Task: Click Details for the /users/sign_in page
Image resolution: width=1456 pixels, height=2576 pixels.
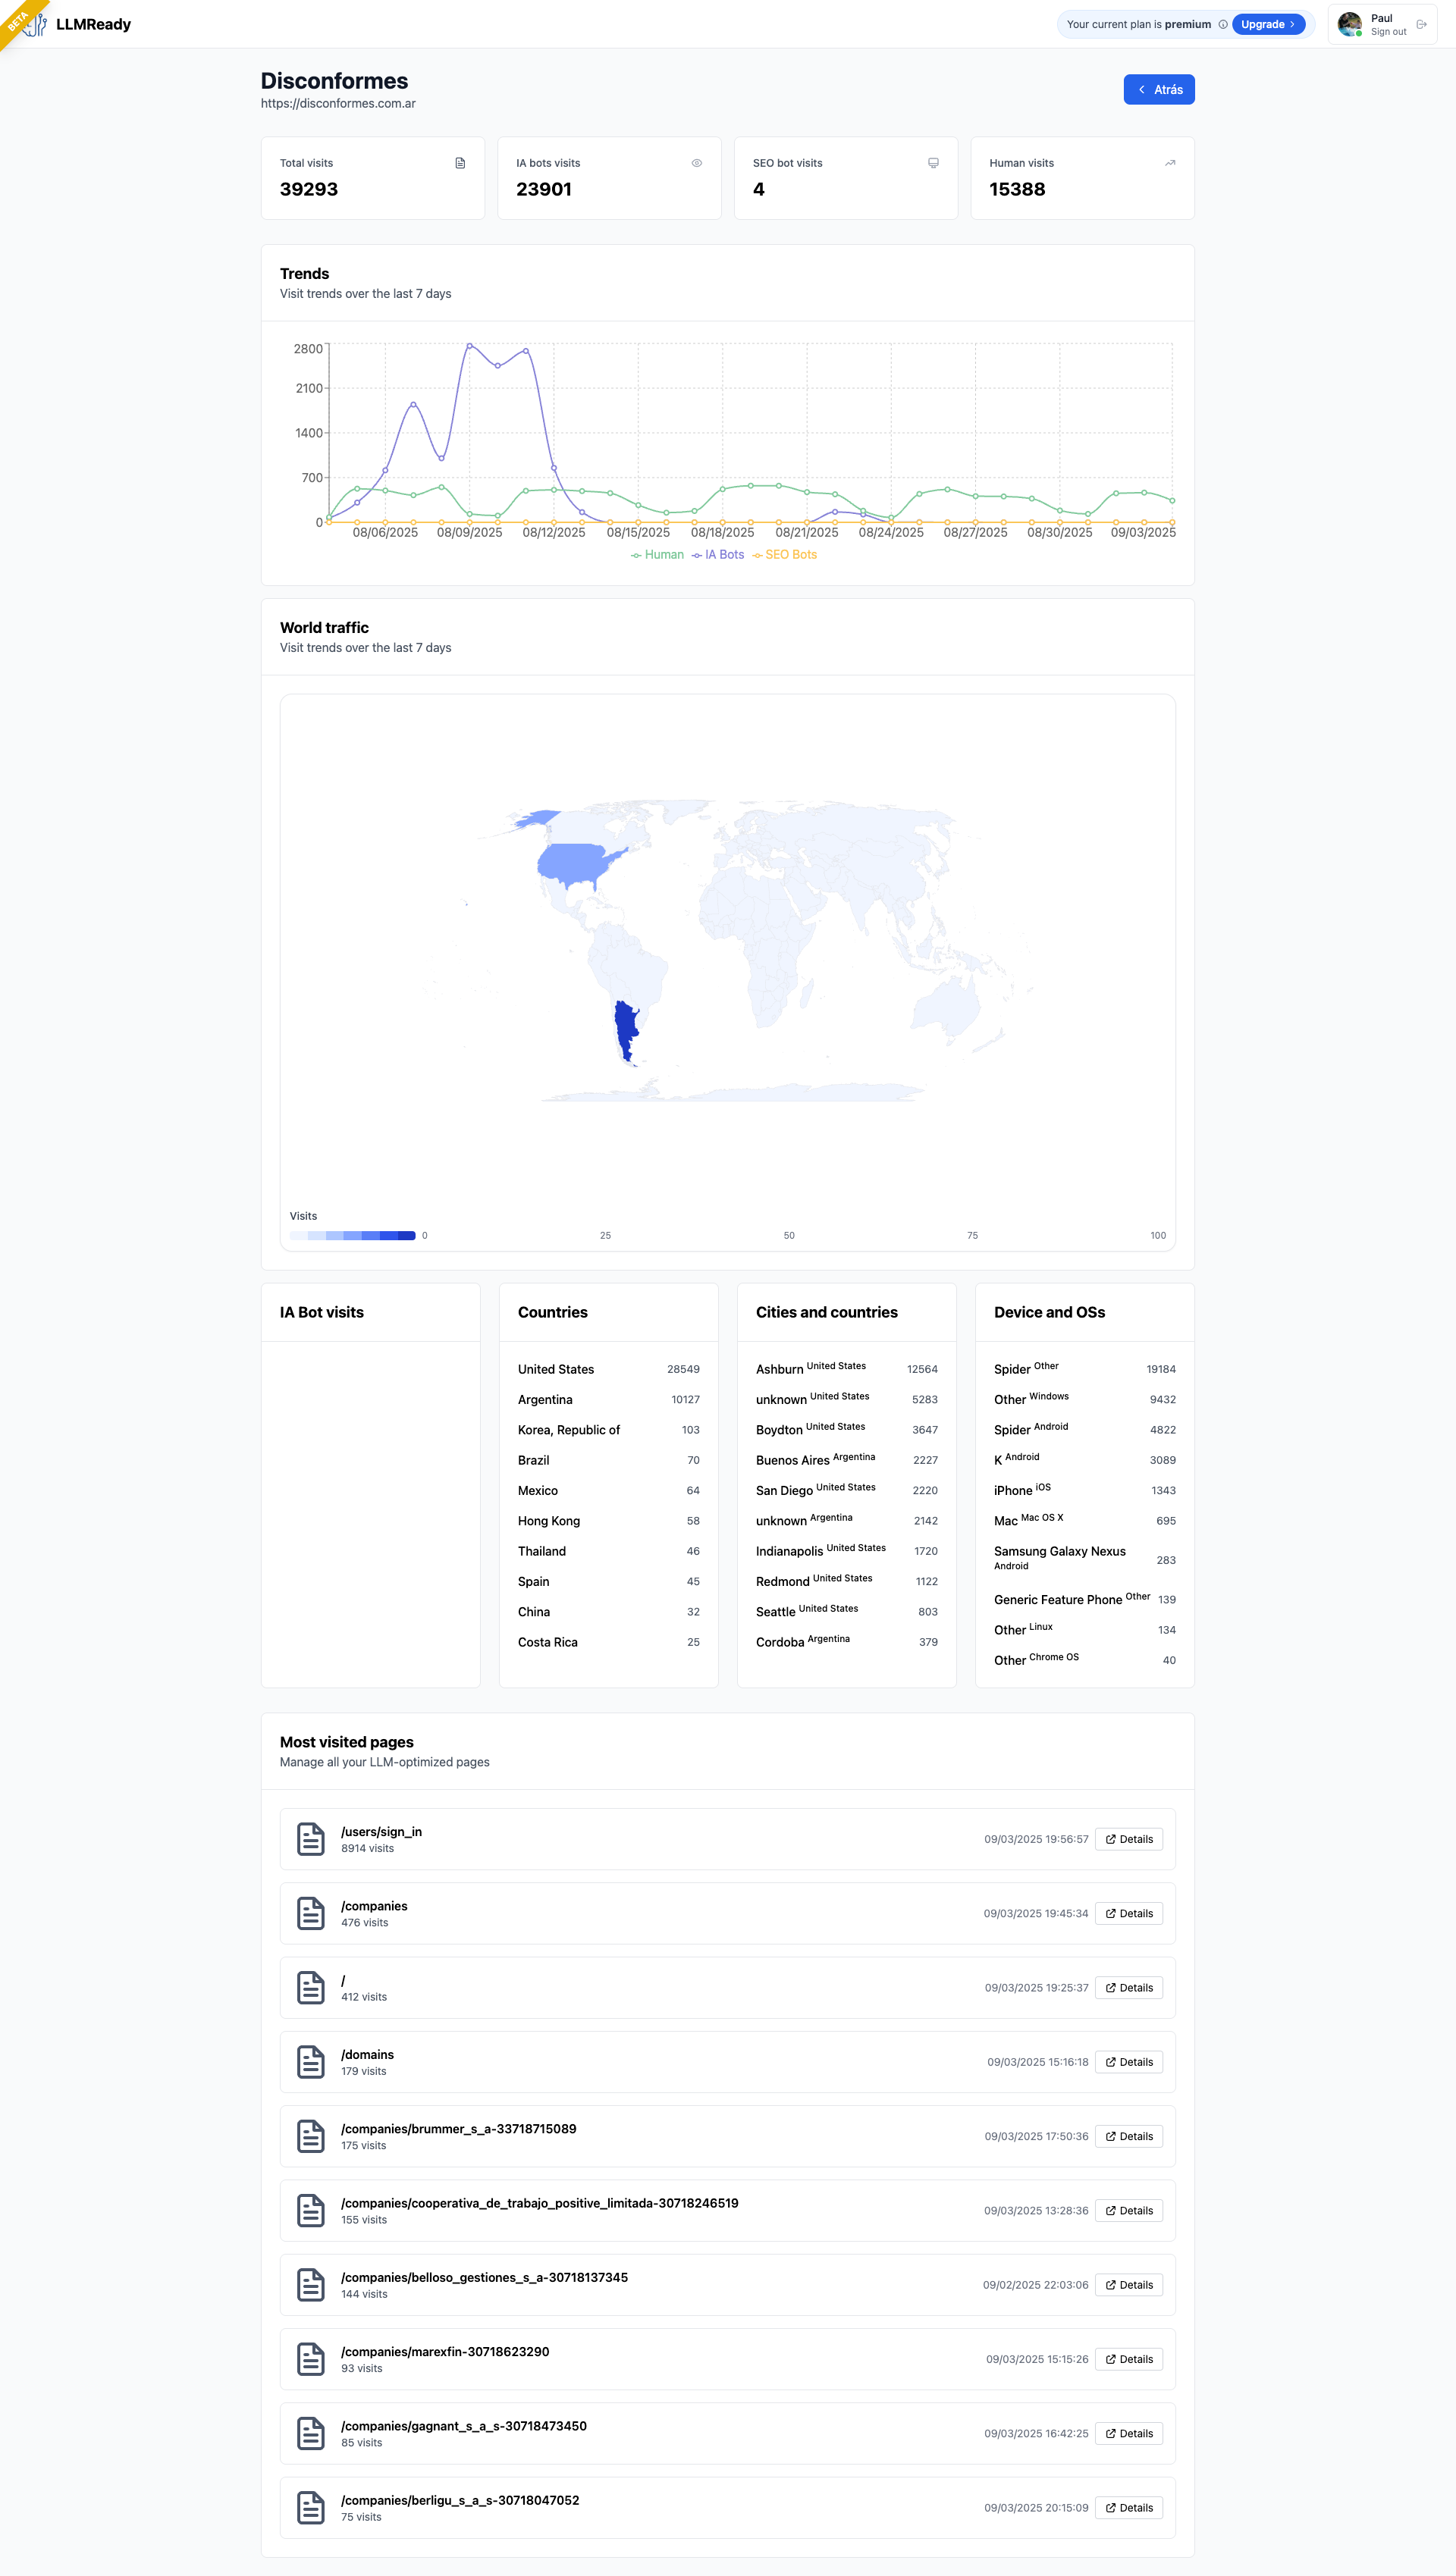Action: [1129, 1838]
